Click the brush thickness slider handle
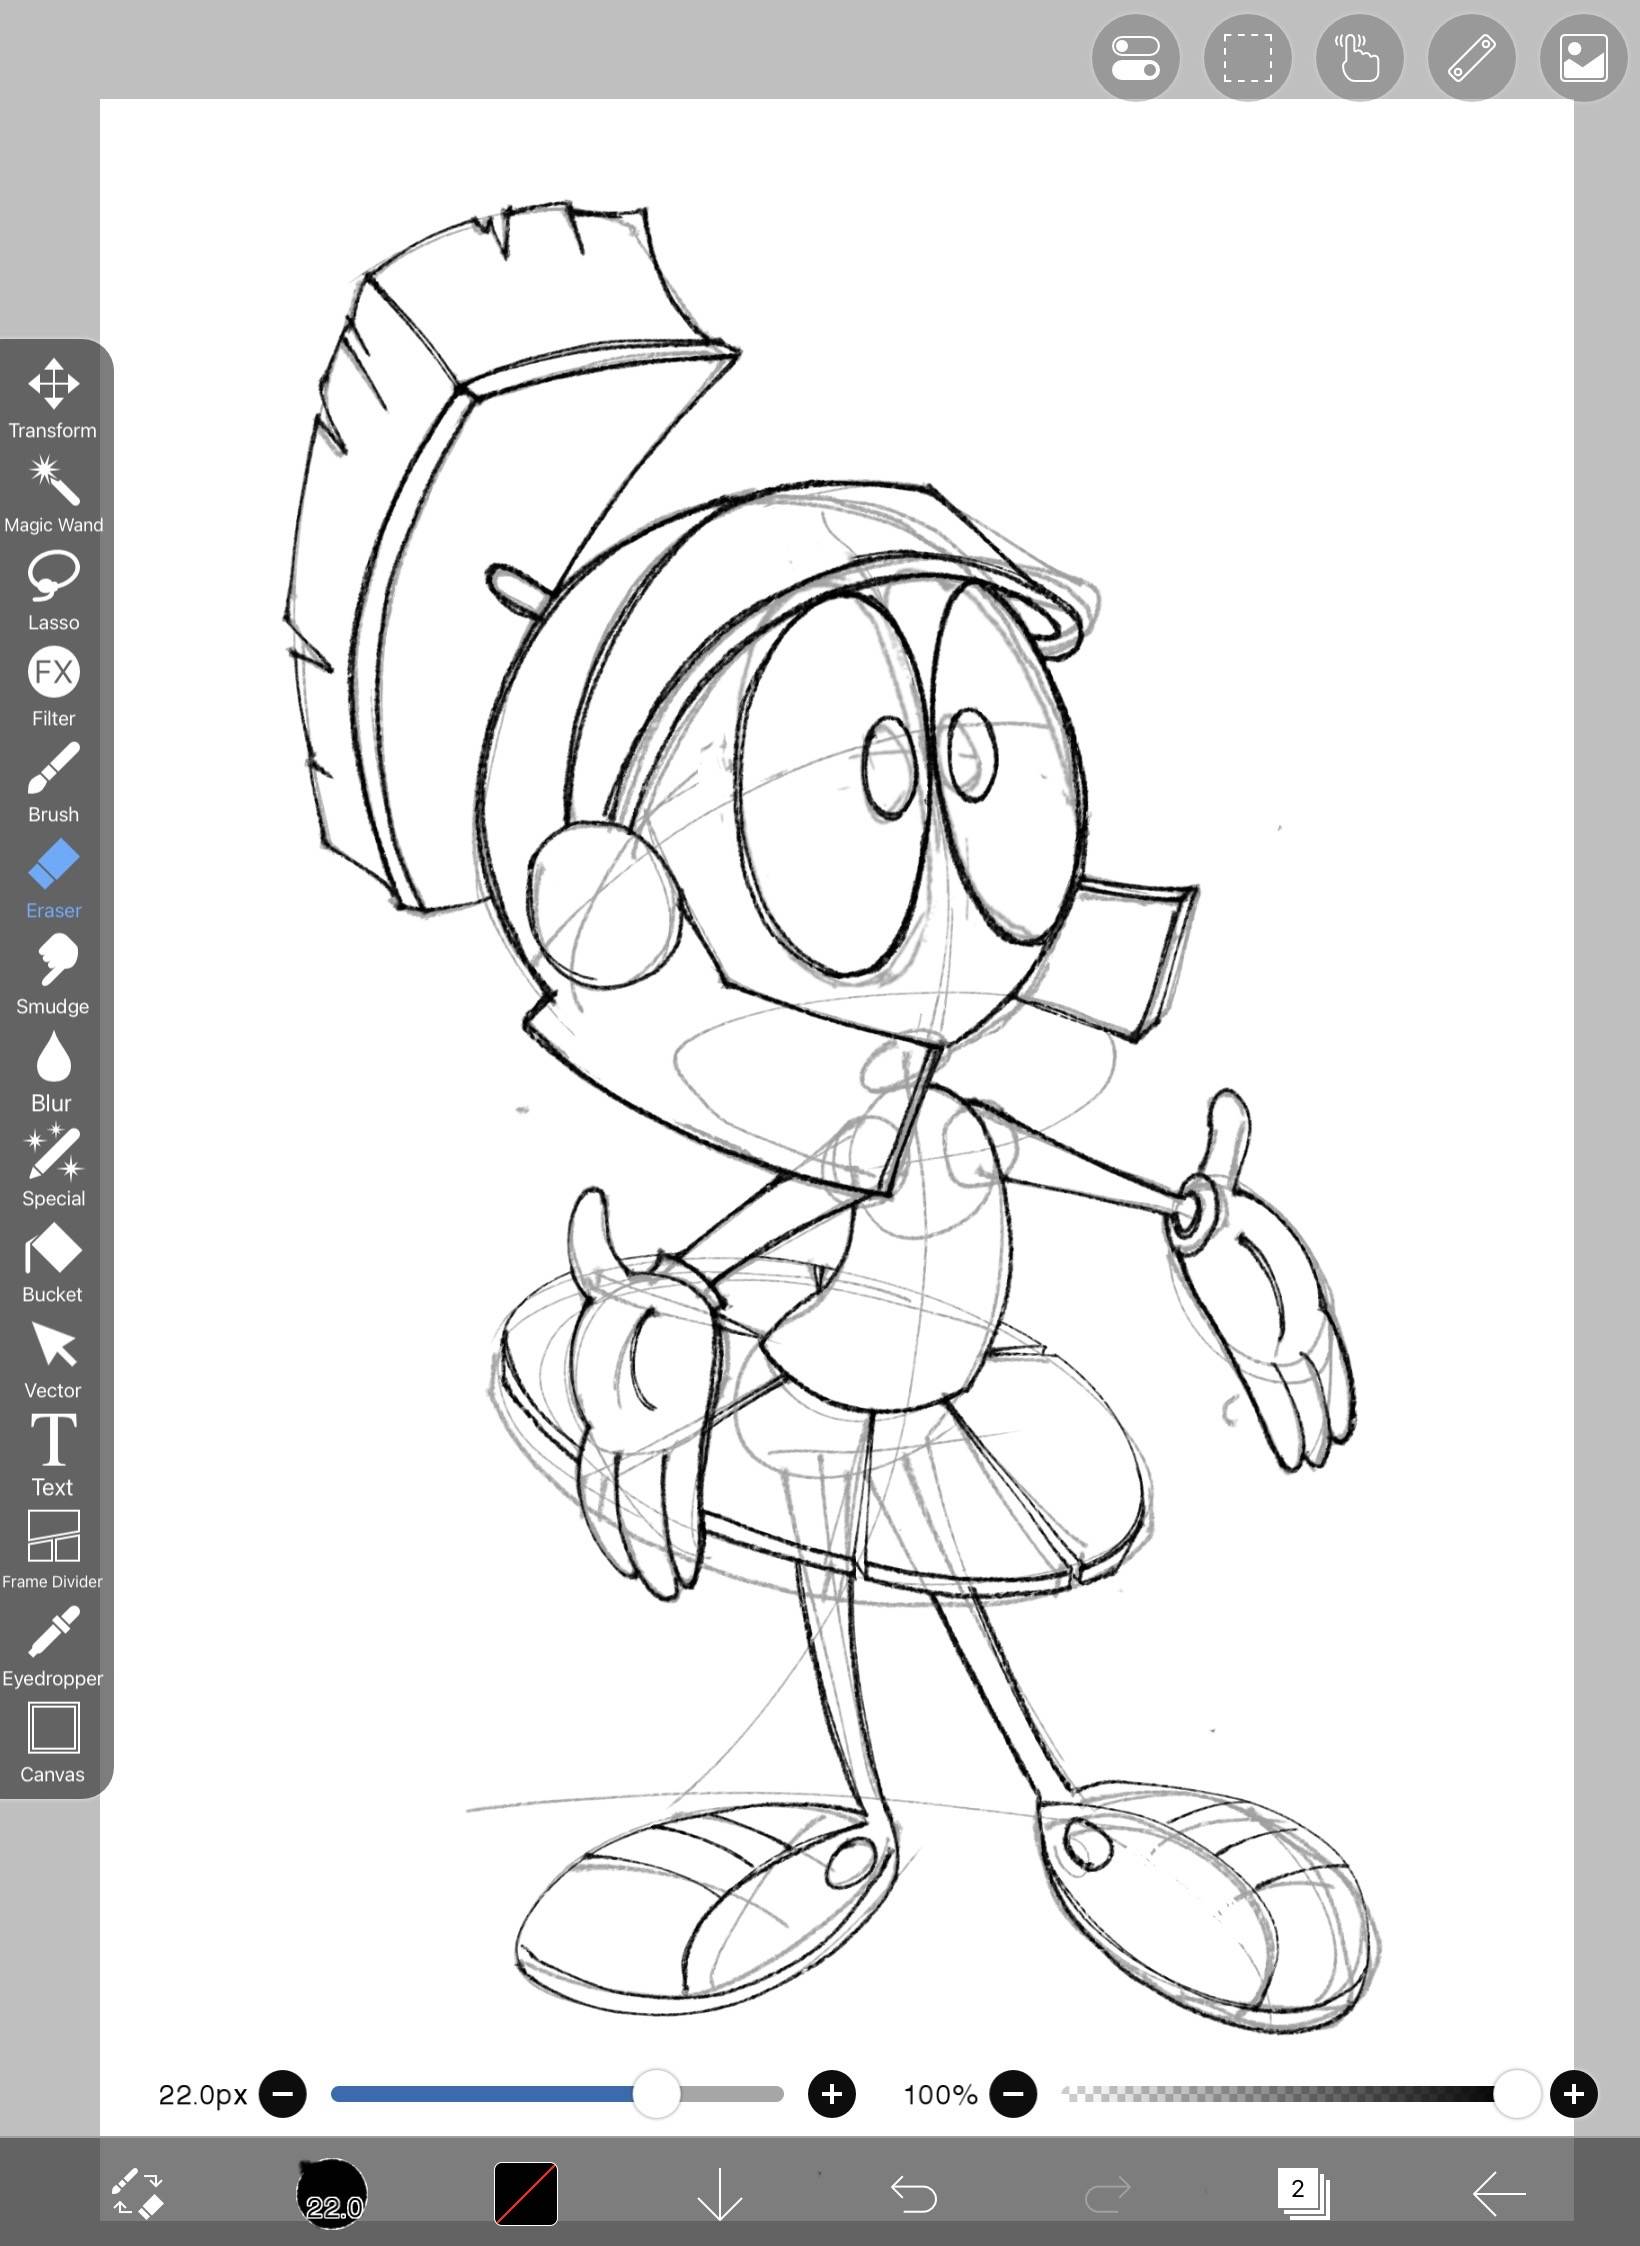Viewport: 1640px width, 2246px height. tap(657, 2093)
